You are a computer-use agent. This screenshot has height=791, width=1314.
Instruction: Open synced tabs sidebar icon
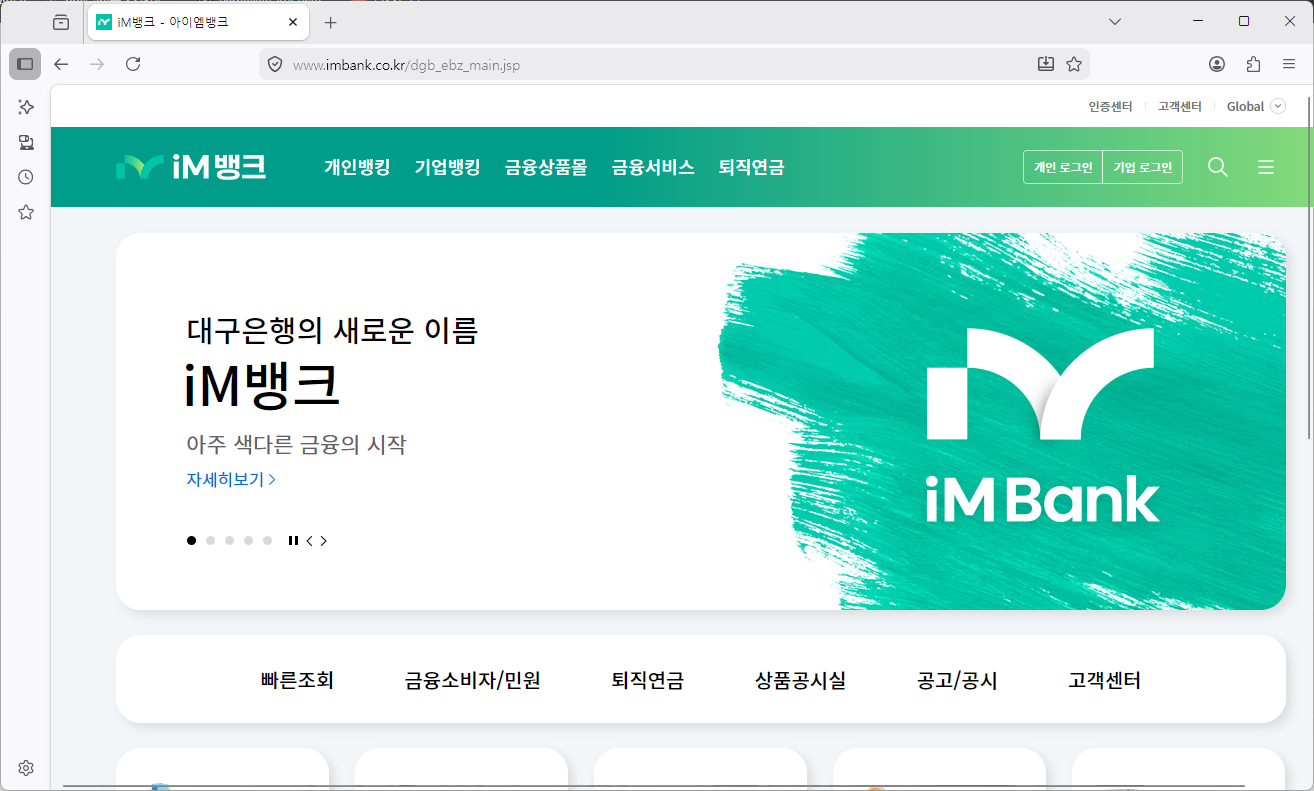point(26,142)
